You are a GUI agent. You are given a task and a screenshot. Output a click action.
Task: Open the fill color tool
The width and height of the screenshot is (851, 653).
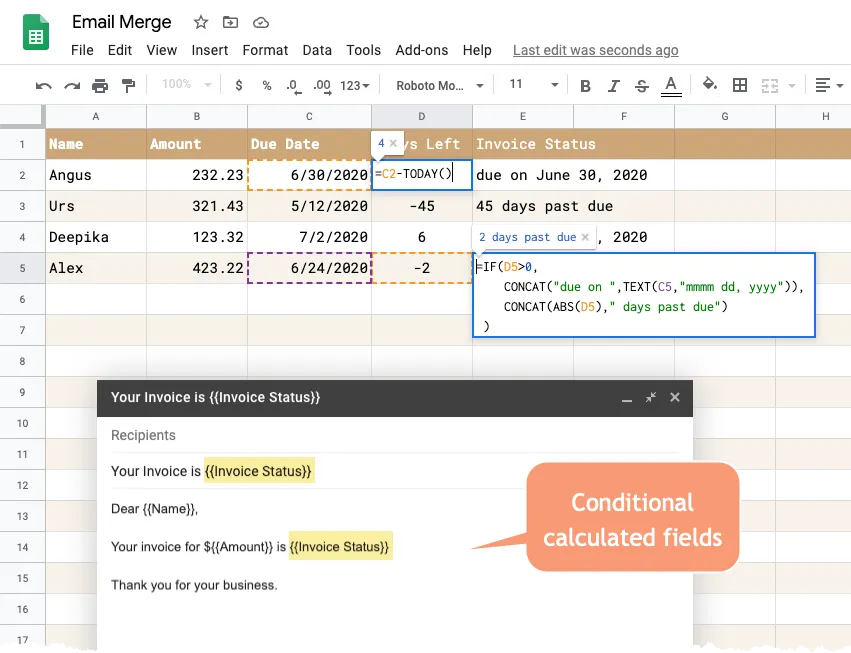[x=710, y=85]
